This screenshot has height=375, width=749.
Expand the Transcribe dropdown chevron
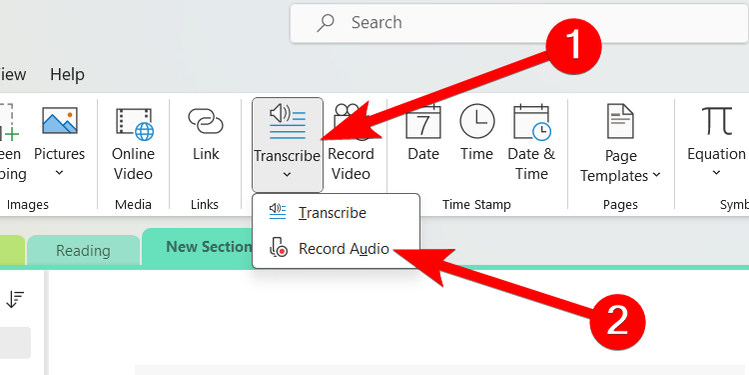287,175
